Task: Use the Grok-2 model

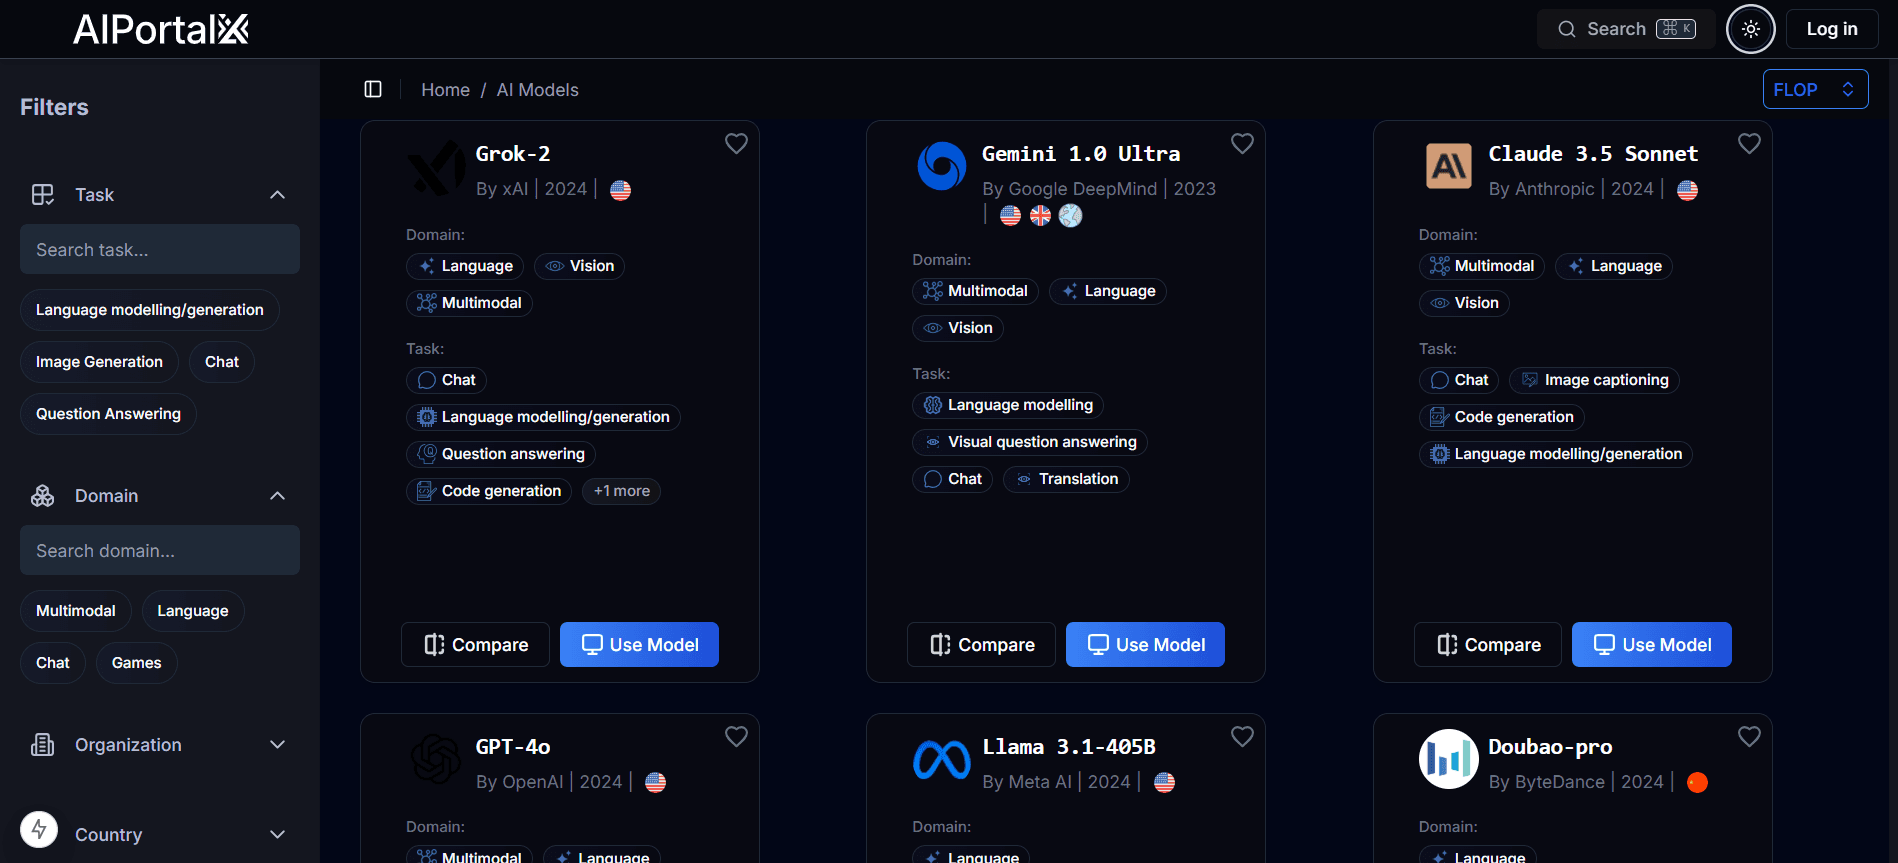Action: click(x=640, y=645)
